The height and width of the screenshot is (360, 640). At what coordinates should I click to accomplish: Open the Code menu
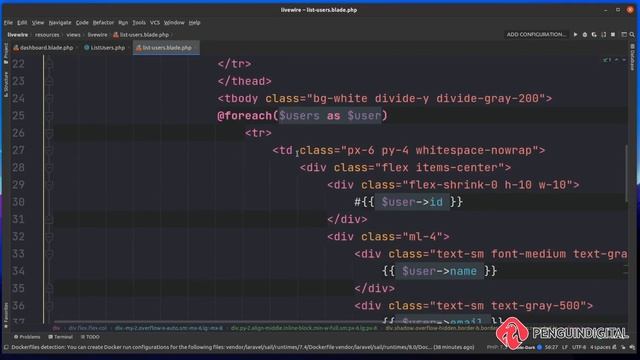click(82, 22)
